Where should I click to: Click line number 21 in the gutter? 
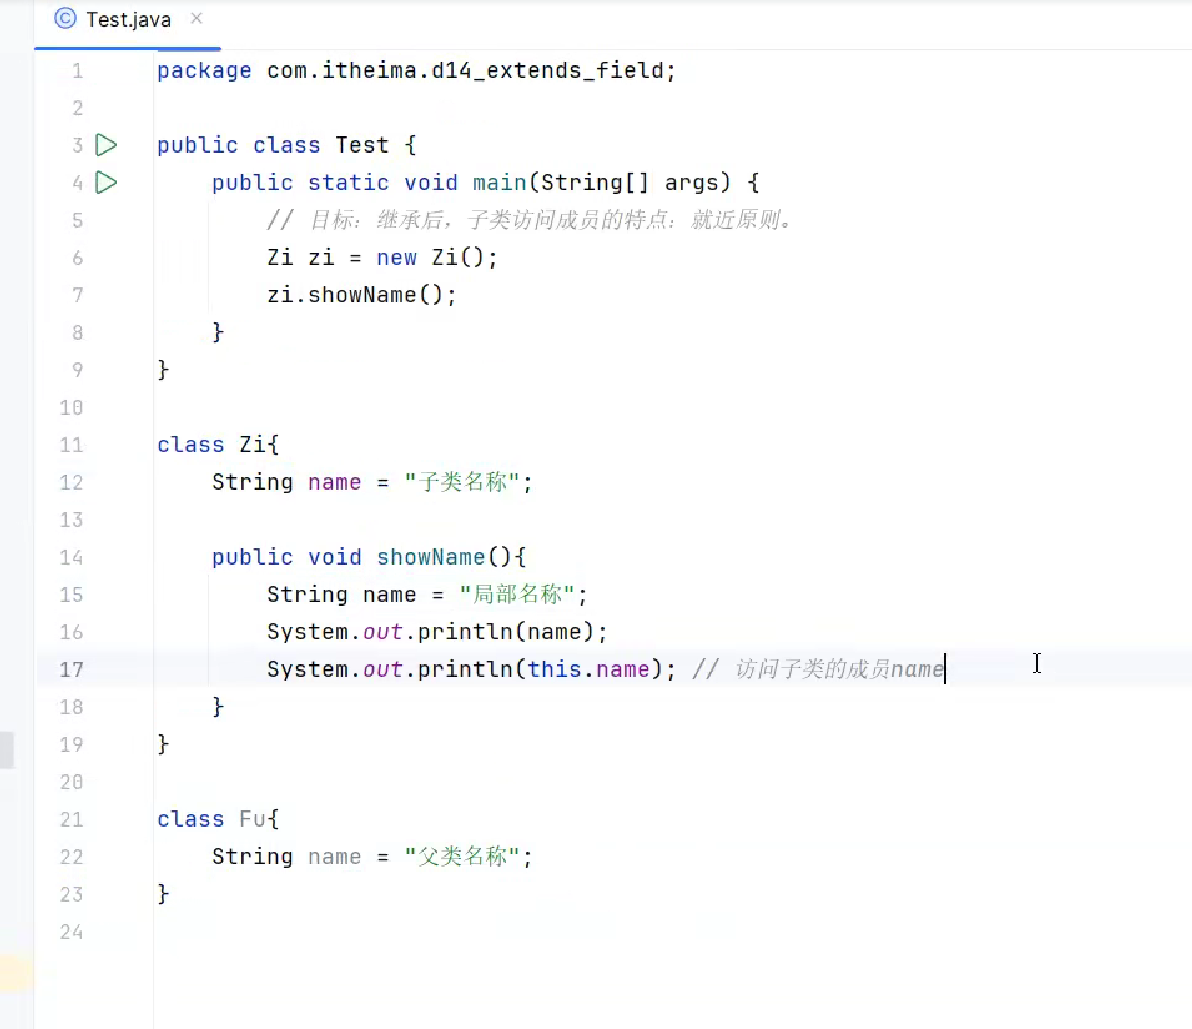coord(71,818)
